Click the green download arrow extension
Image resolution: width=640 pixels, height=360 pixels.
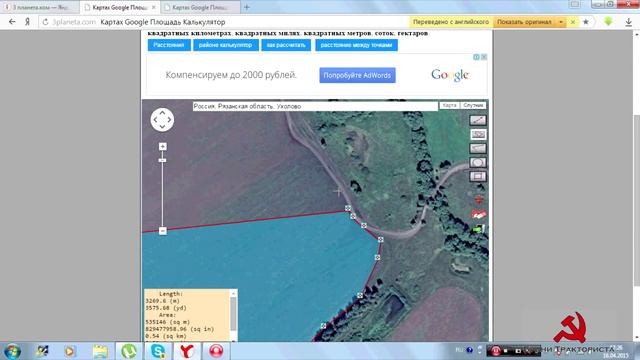tap(608, 22)
